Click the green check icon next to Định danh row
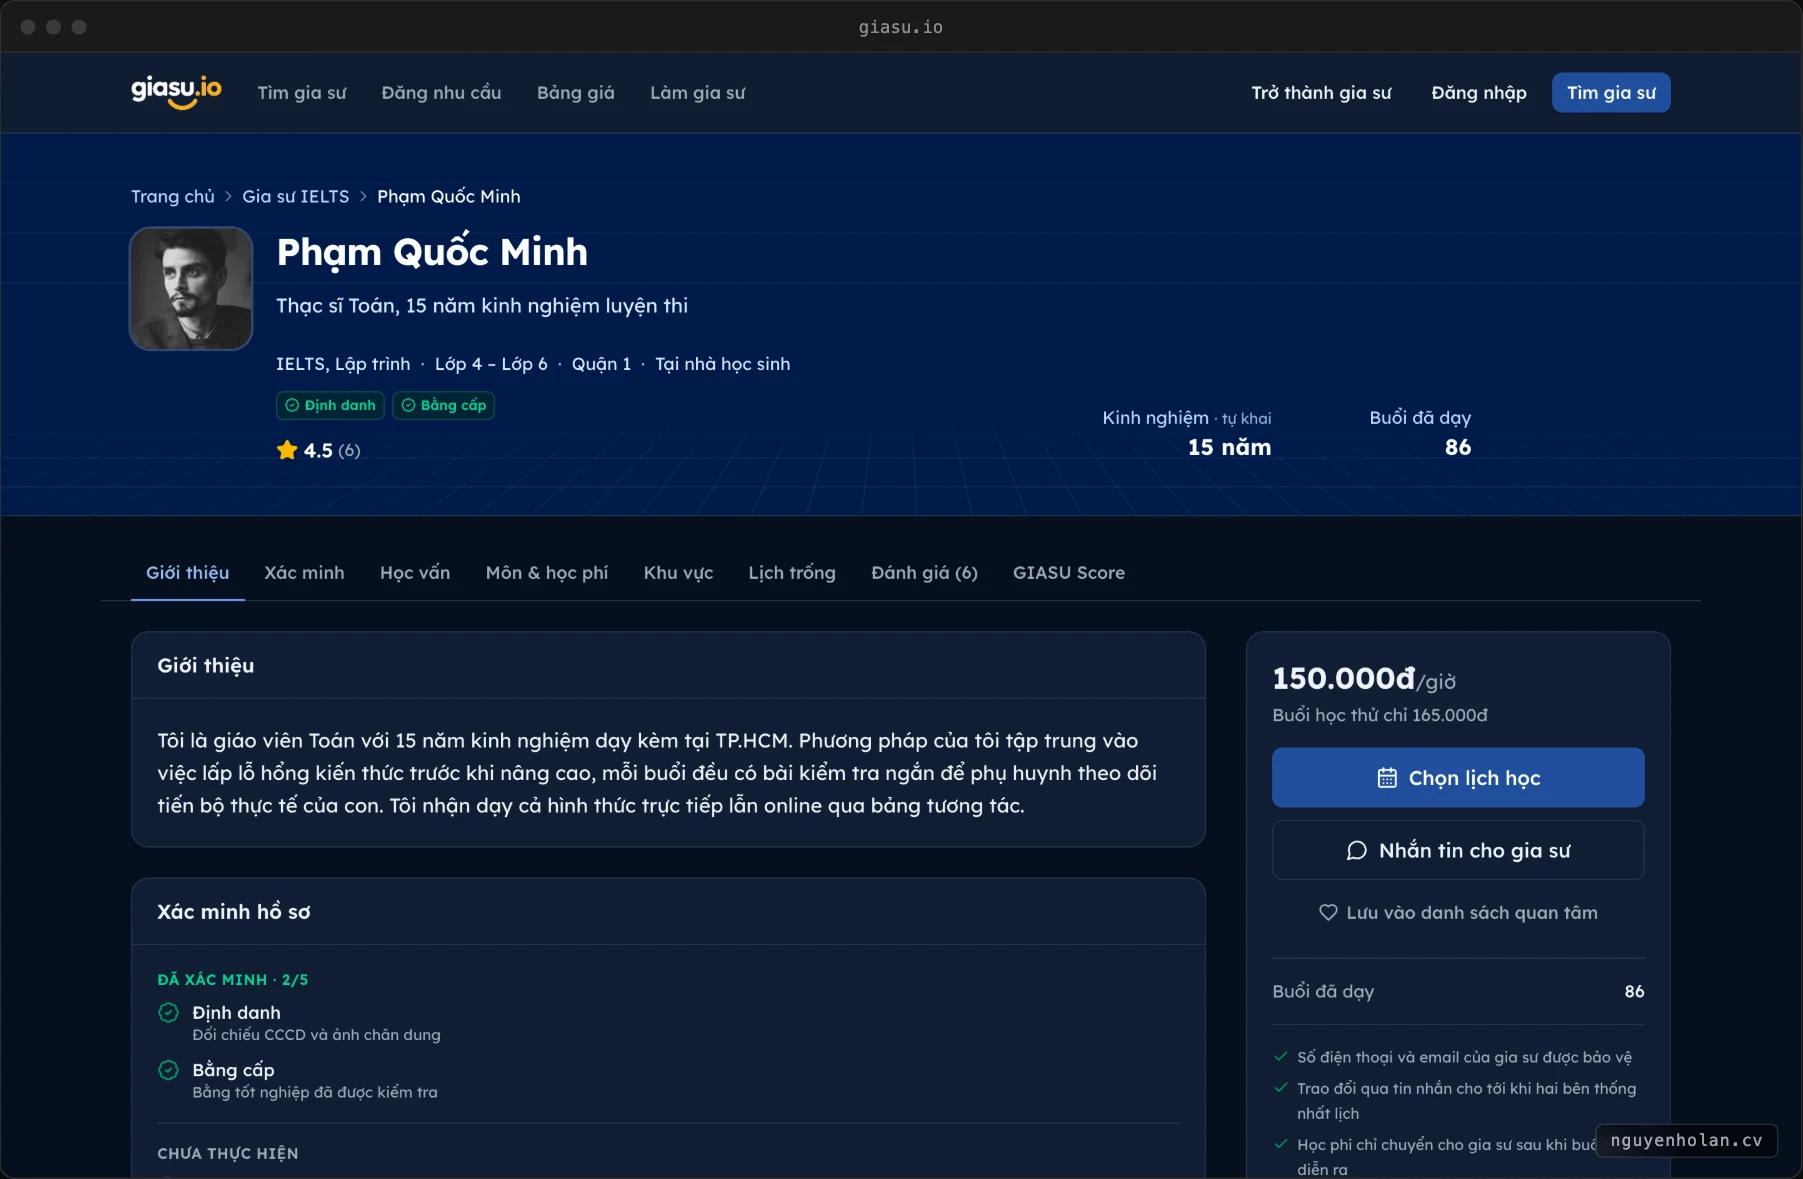The width and height of the screenshot is (1803, 1179). pos(169,1013)
